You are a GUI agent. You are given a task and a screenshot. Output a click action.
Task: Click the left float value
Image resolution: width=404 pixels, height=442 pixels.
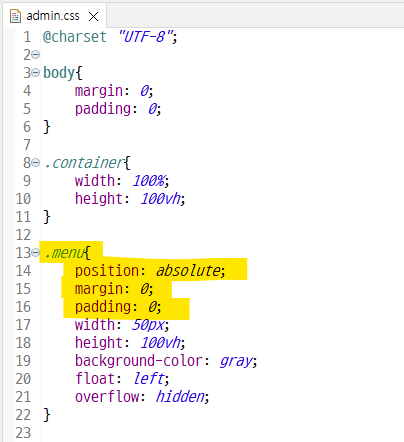(149, 379)
